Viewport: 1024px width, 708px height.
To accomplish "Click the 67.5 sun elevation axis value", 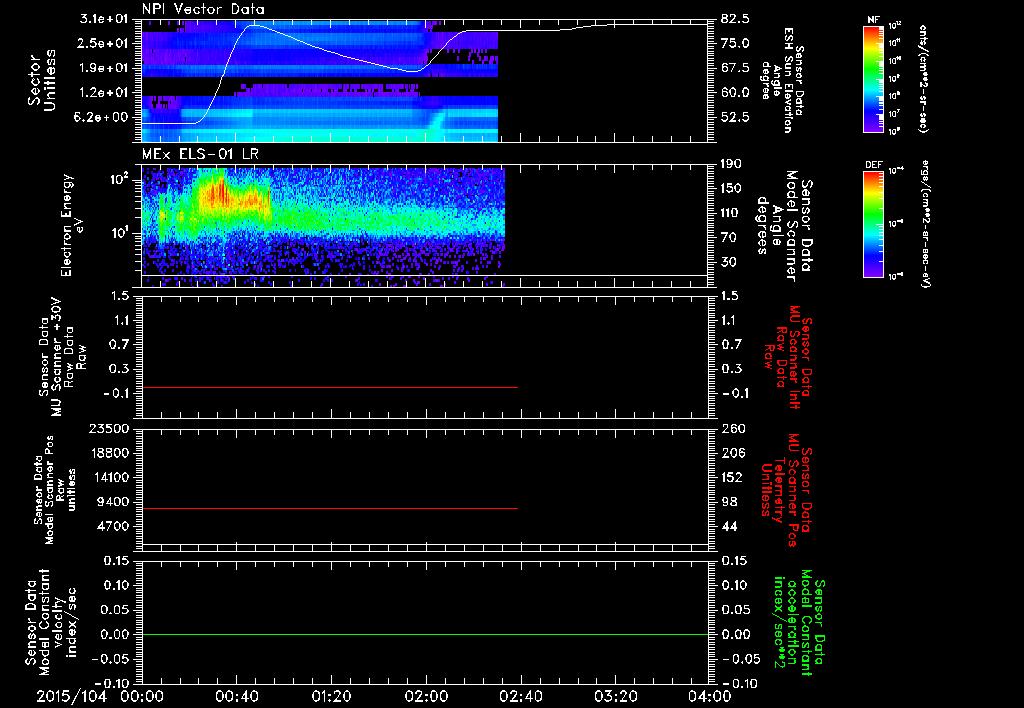I will [x=735, y=68].
